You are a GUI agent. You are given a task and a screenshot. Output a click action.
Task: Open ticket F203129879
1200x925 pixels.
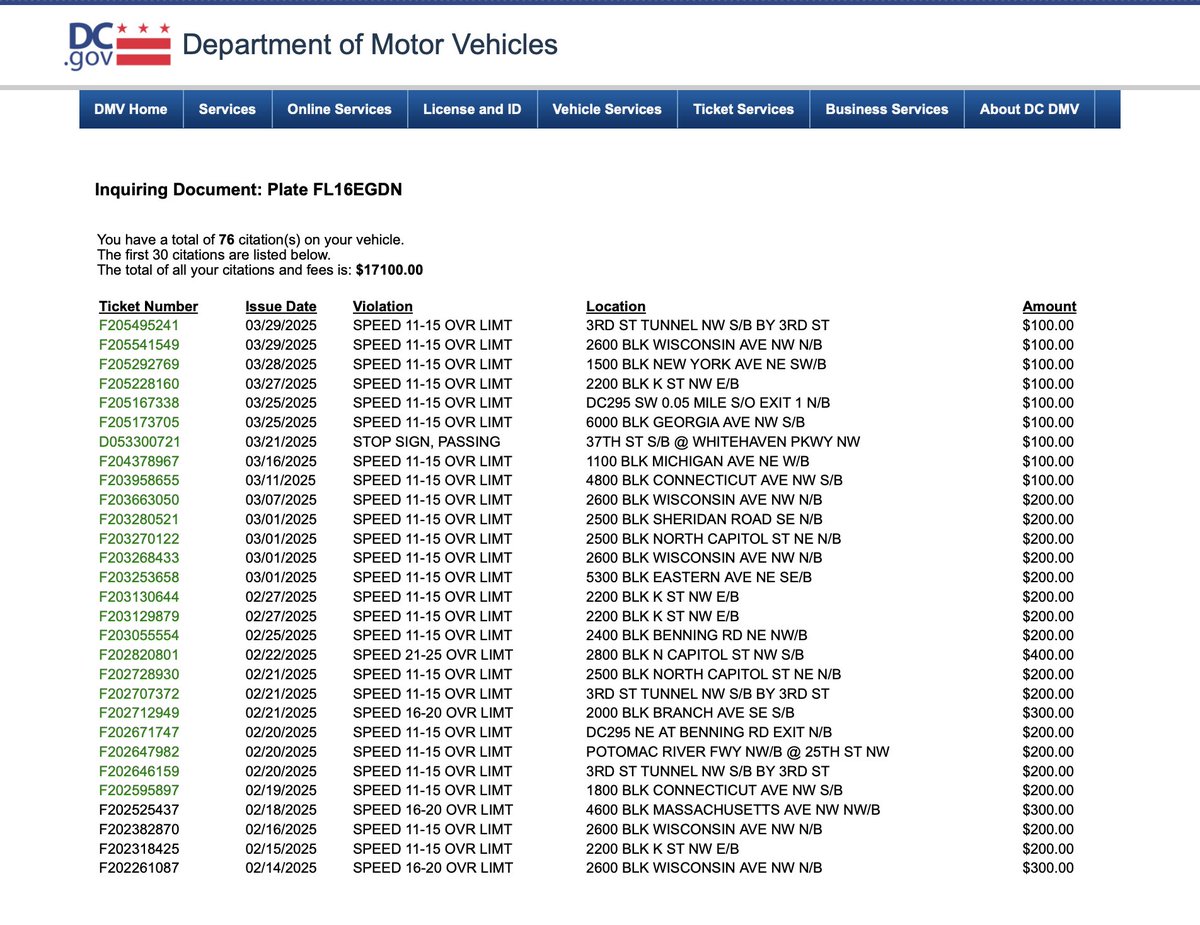pyautogui.click(x=139, y=616)
